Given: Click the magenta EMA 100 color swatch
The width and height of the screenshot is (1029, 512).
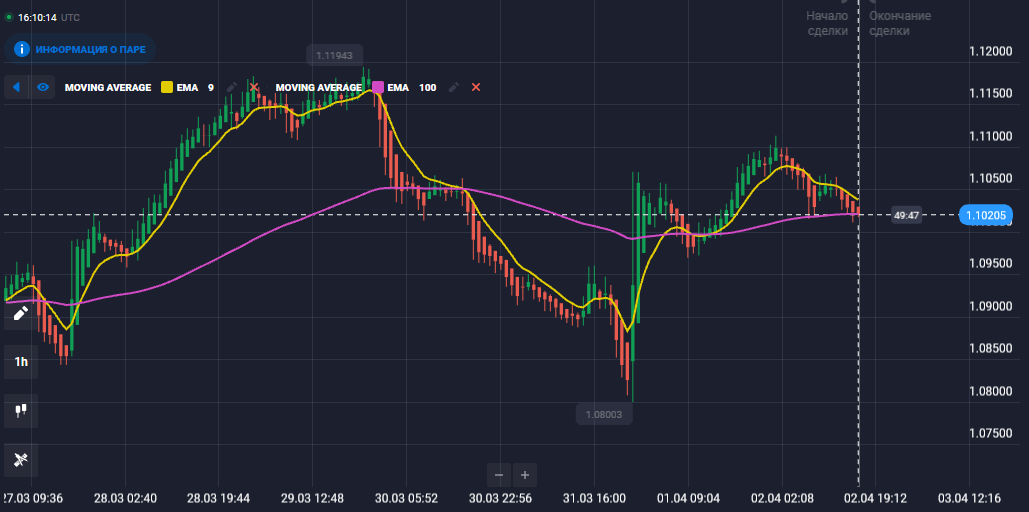Looking at the screenshot, I should [378, 88].
